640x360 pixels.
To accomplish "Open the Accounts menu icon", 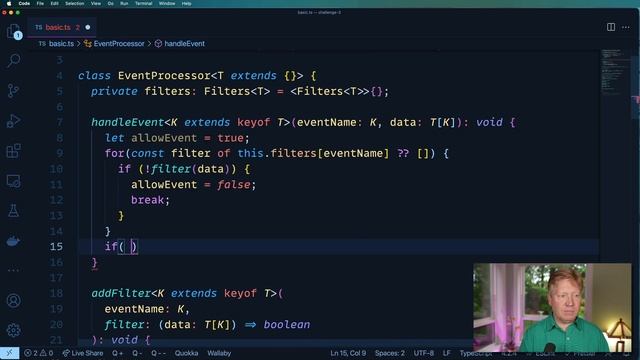I will (x=13, y=300).
